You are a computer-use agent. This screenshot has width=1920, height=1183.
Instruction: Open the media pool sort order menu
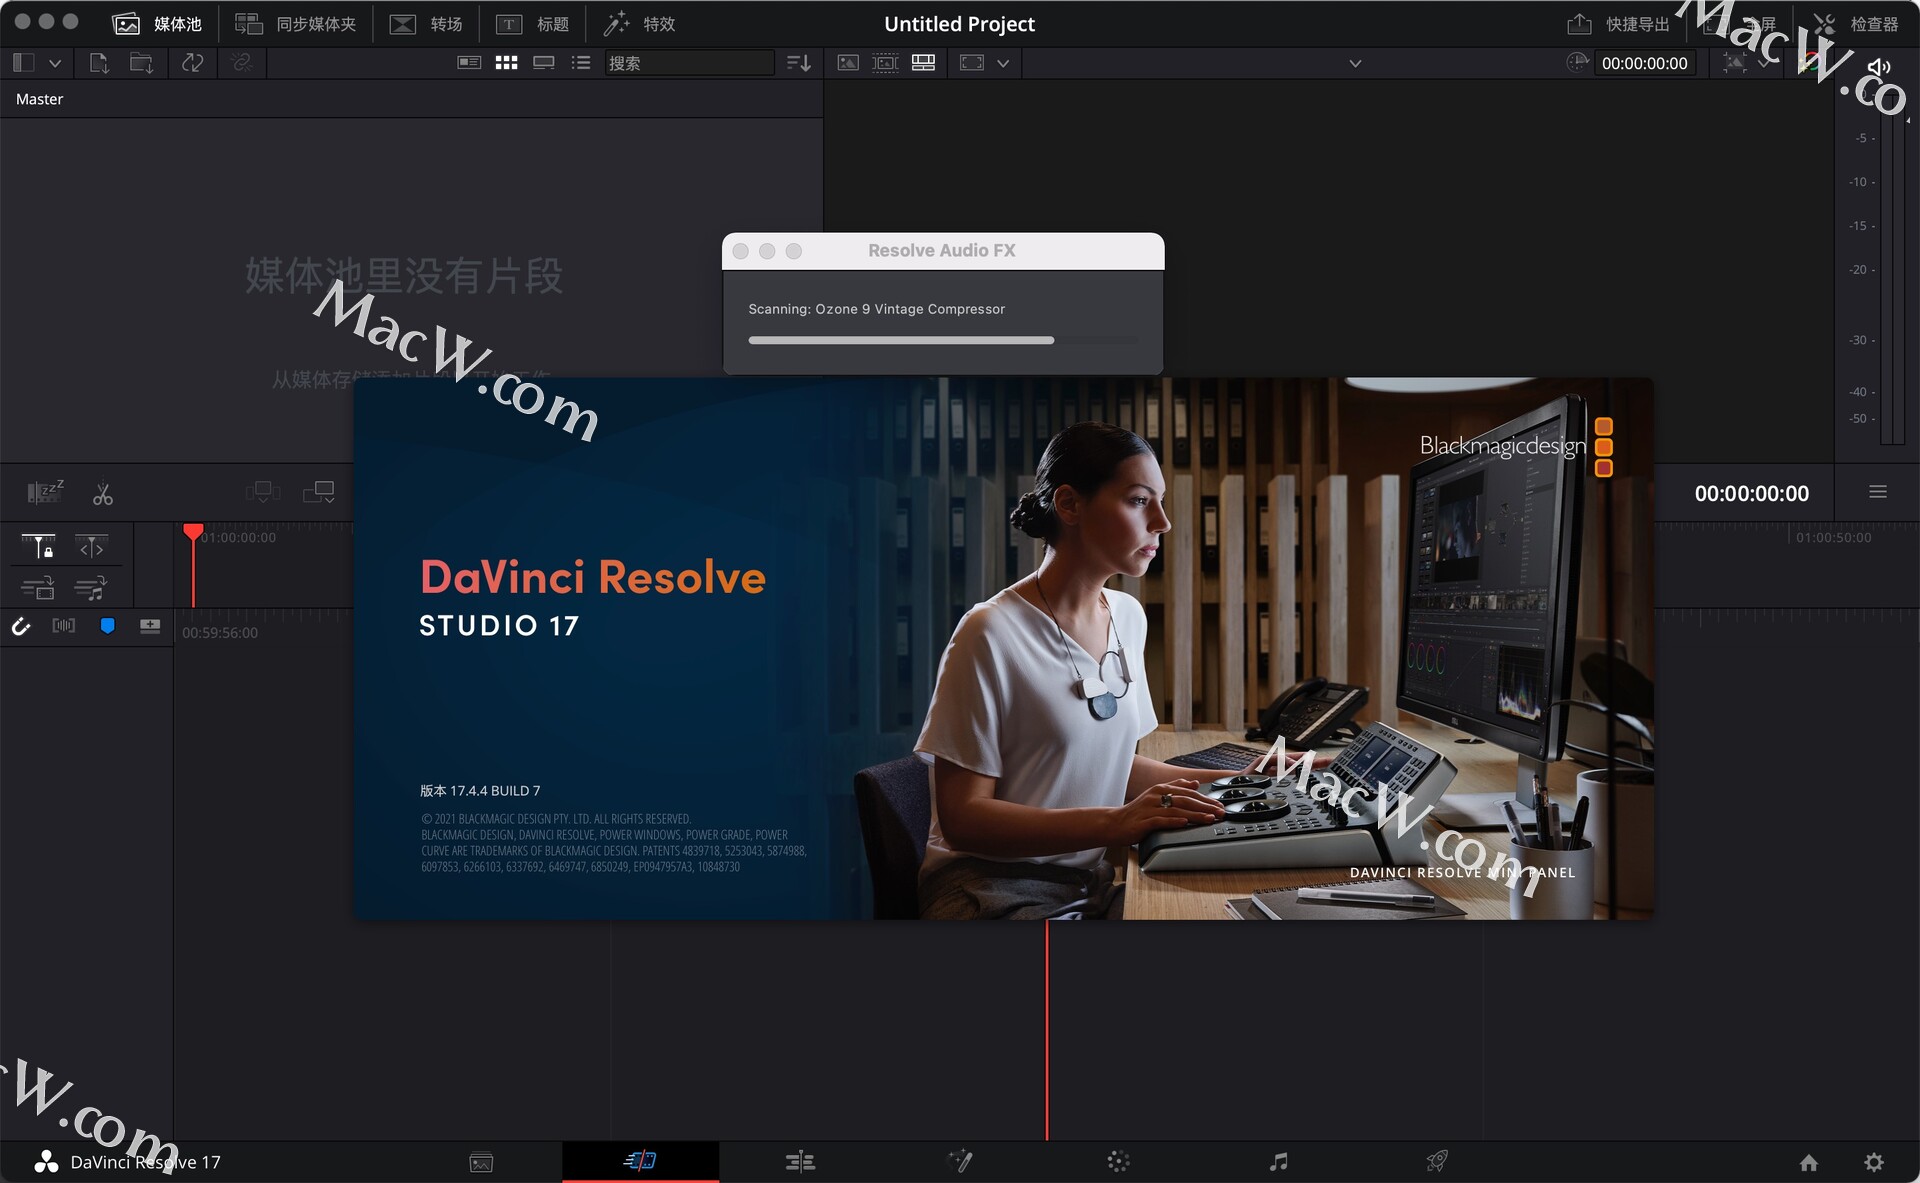798,63
